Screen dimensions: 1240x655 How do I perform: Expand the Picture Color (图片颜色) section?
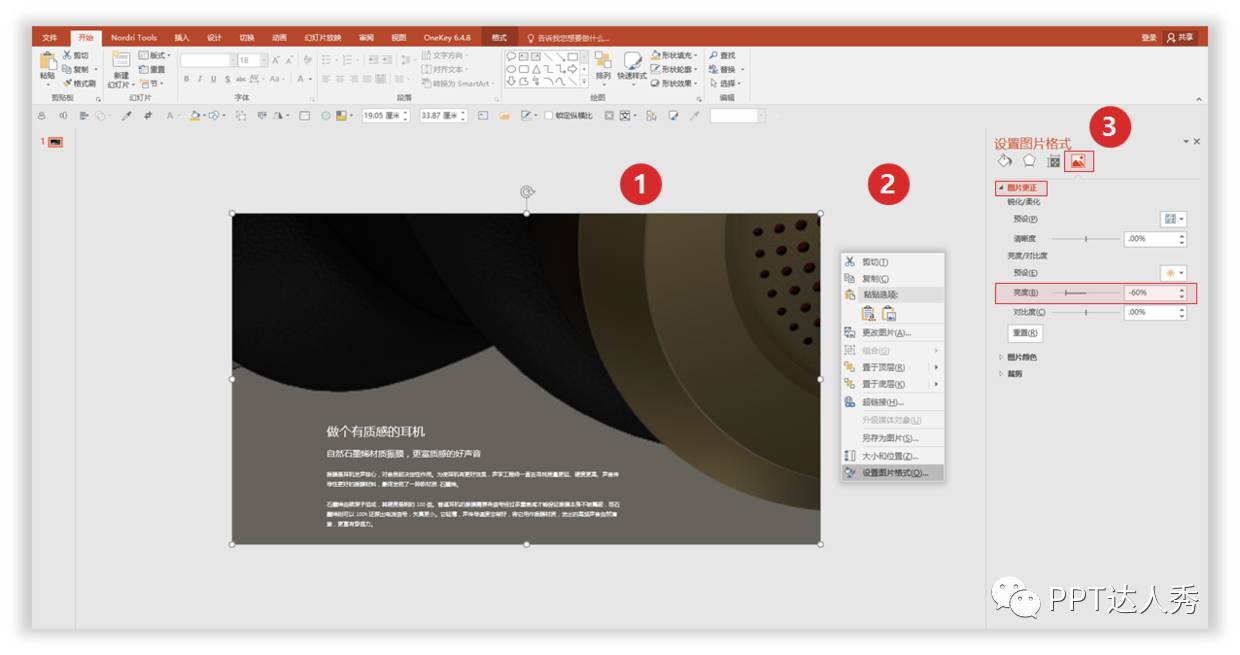1018,357
